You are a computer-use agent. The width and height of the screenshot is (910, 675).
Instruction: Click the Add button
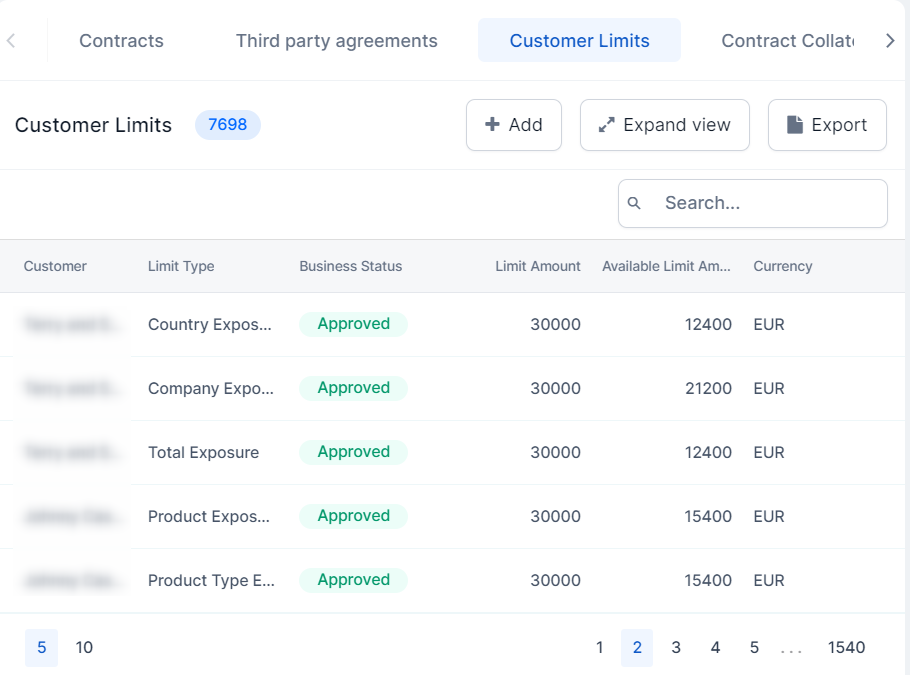tap(513, 125)
